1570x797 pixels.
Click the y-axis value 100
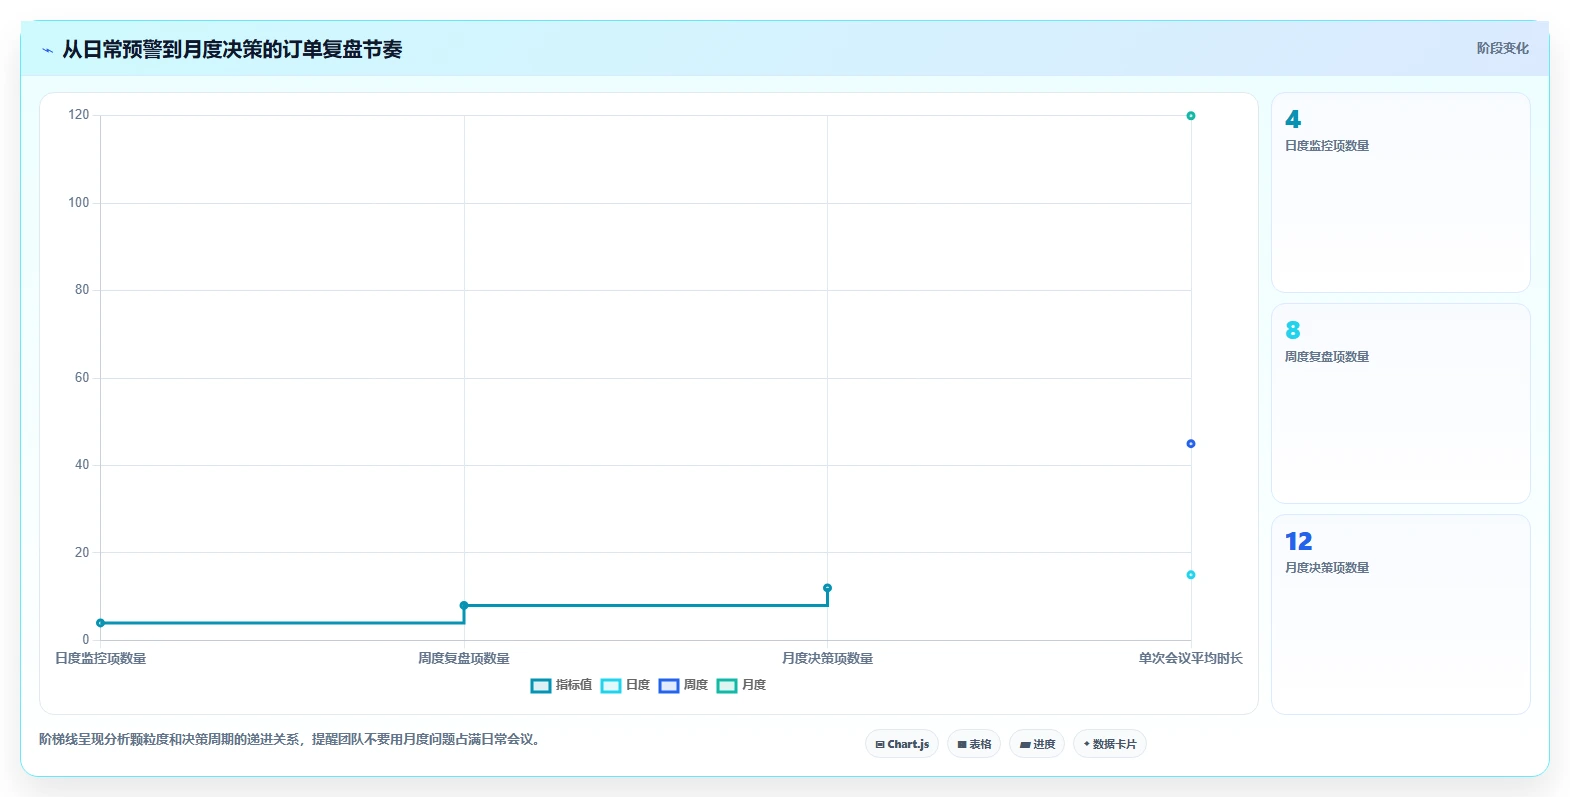click(x=79, y=203)
